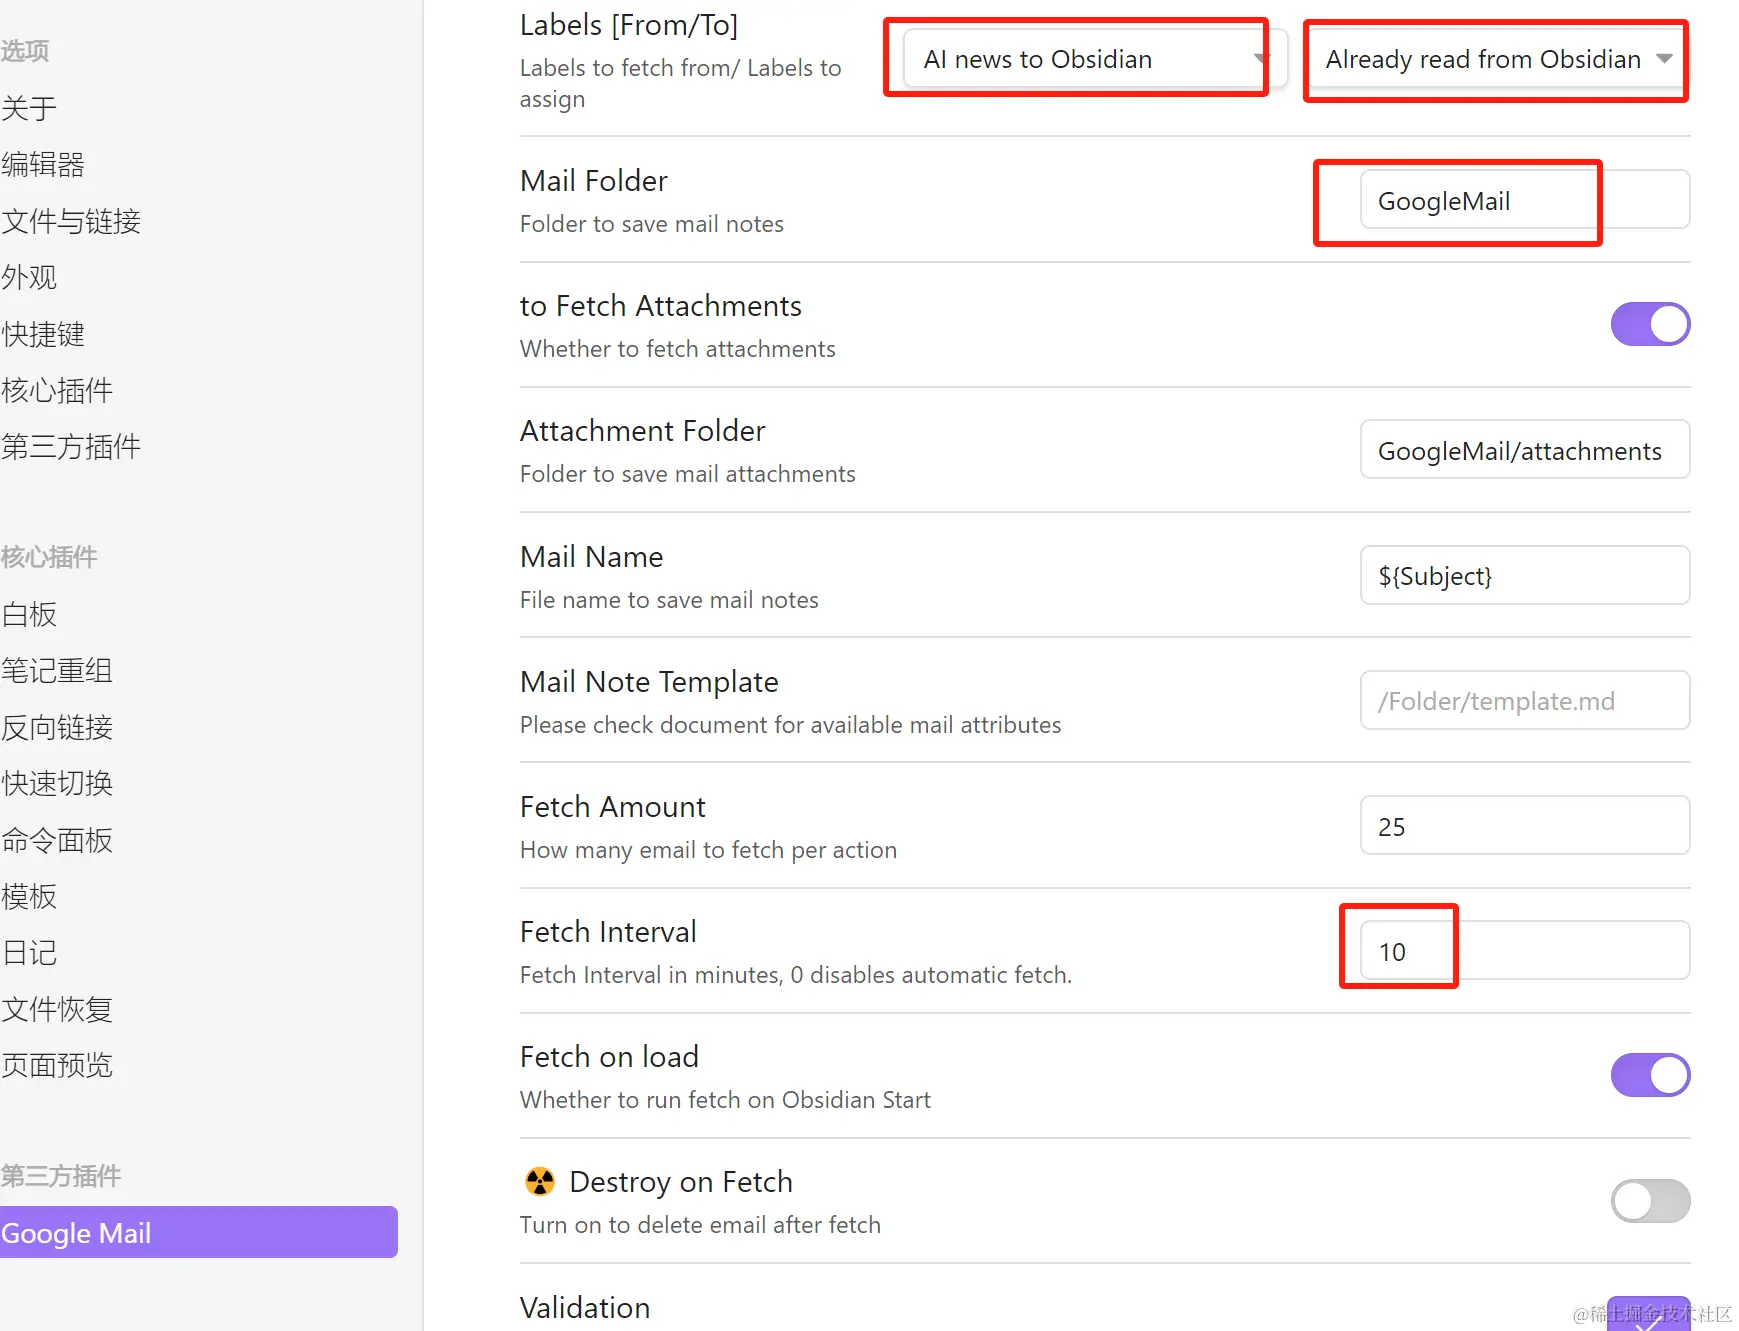Toggle the 'Fetch on load' switch
This screenshot has width=1739, height=1331.
(x=1650, y=1075)
